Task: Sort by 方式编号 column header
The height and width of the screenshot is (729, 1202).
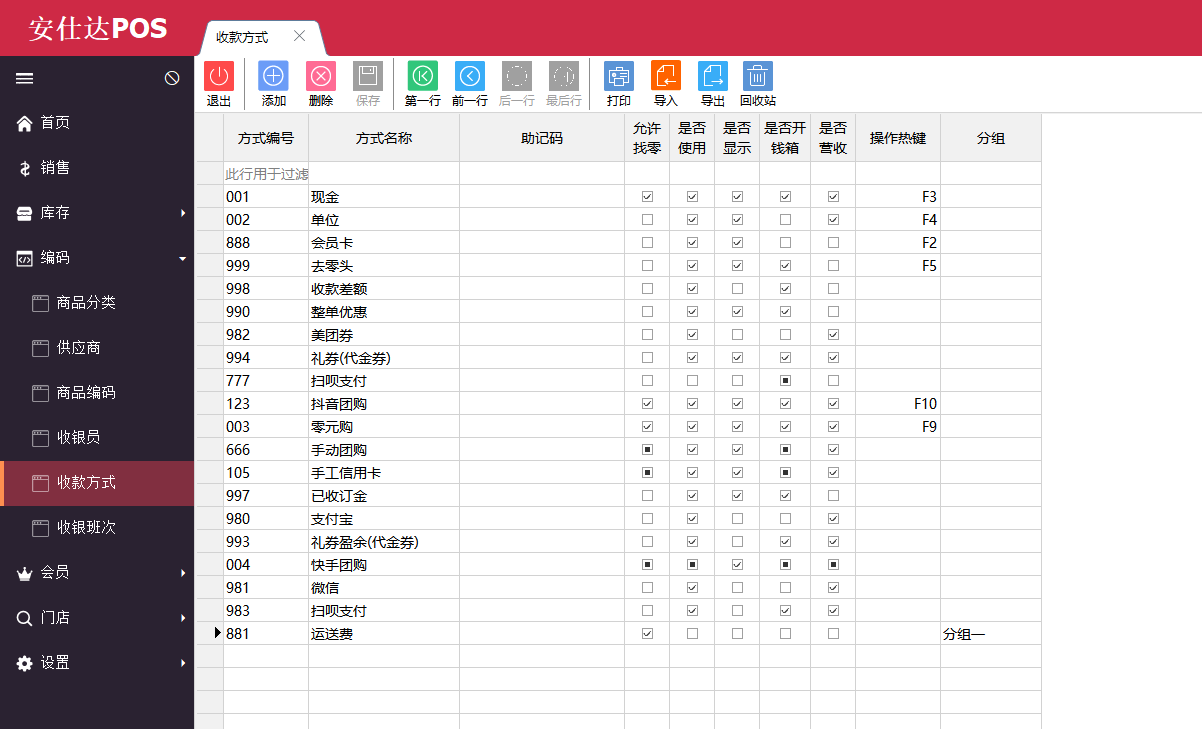Action: pyautogui.click(x=266, y=138)
